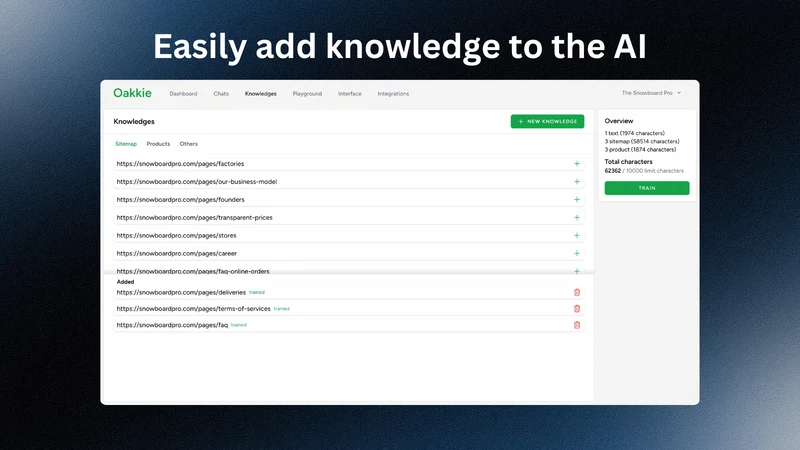Viewport: 800px width, 450px height.
Task: Add the pages/stores URL with plus icon
Action: [x=577, y=235]
